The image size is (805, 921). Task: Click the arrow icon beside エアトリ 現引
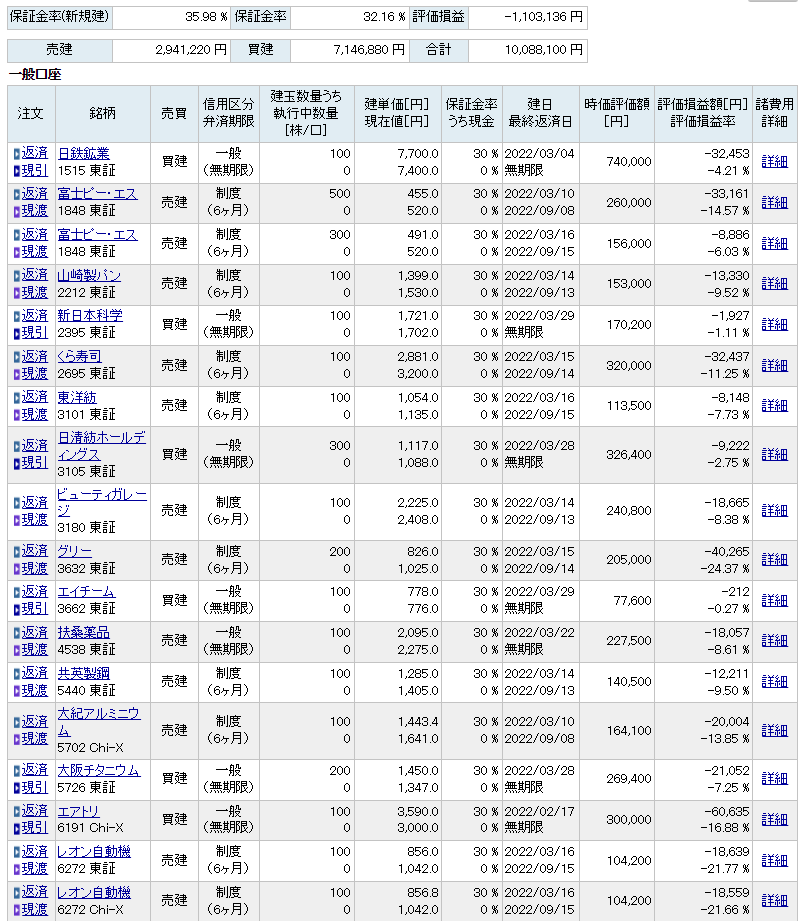pos(16,828)
